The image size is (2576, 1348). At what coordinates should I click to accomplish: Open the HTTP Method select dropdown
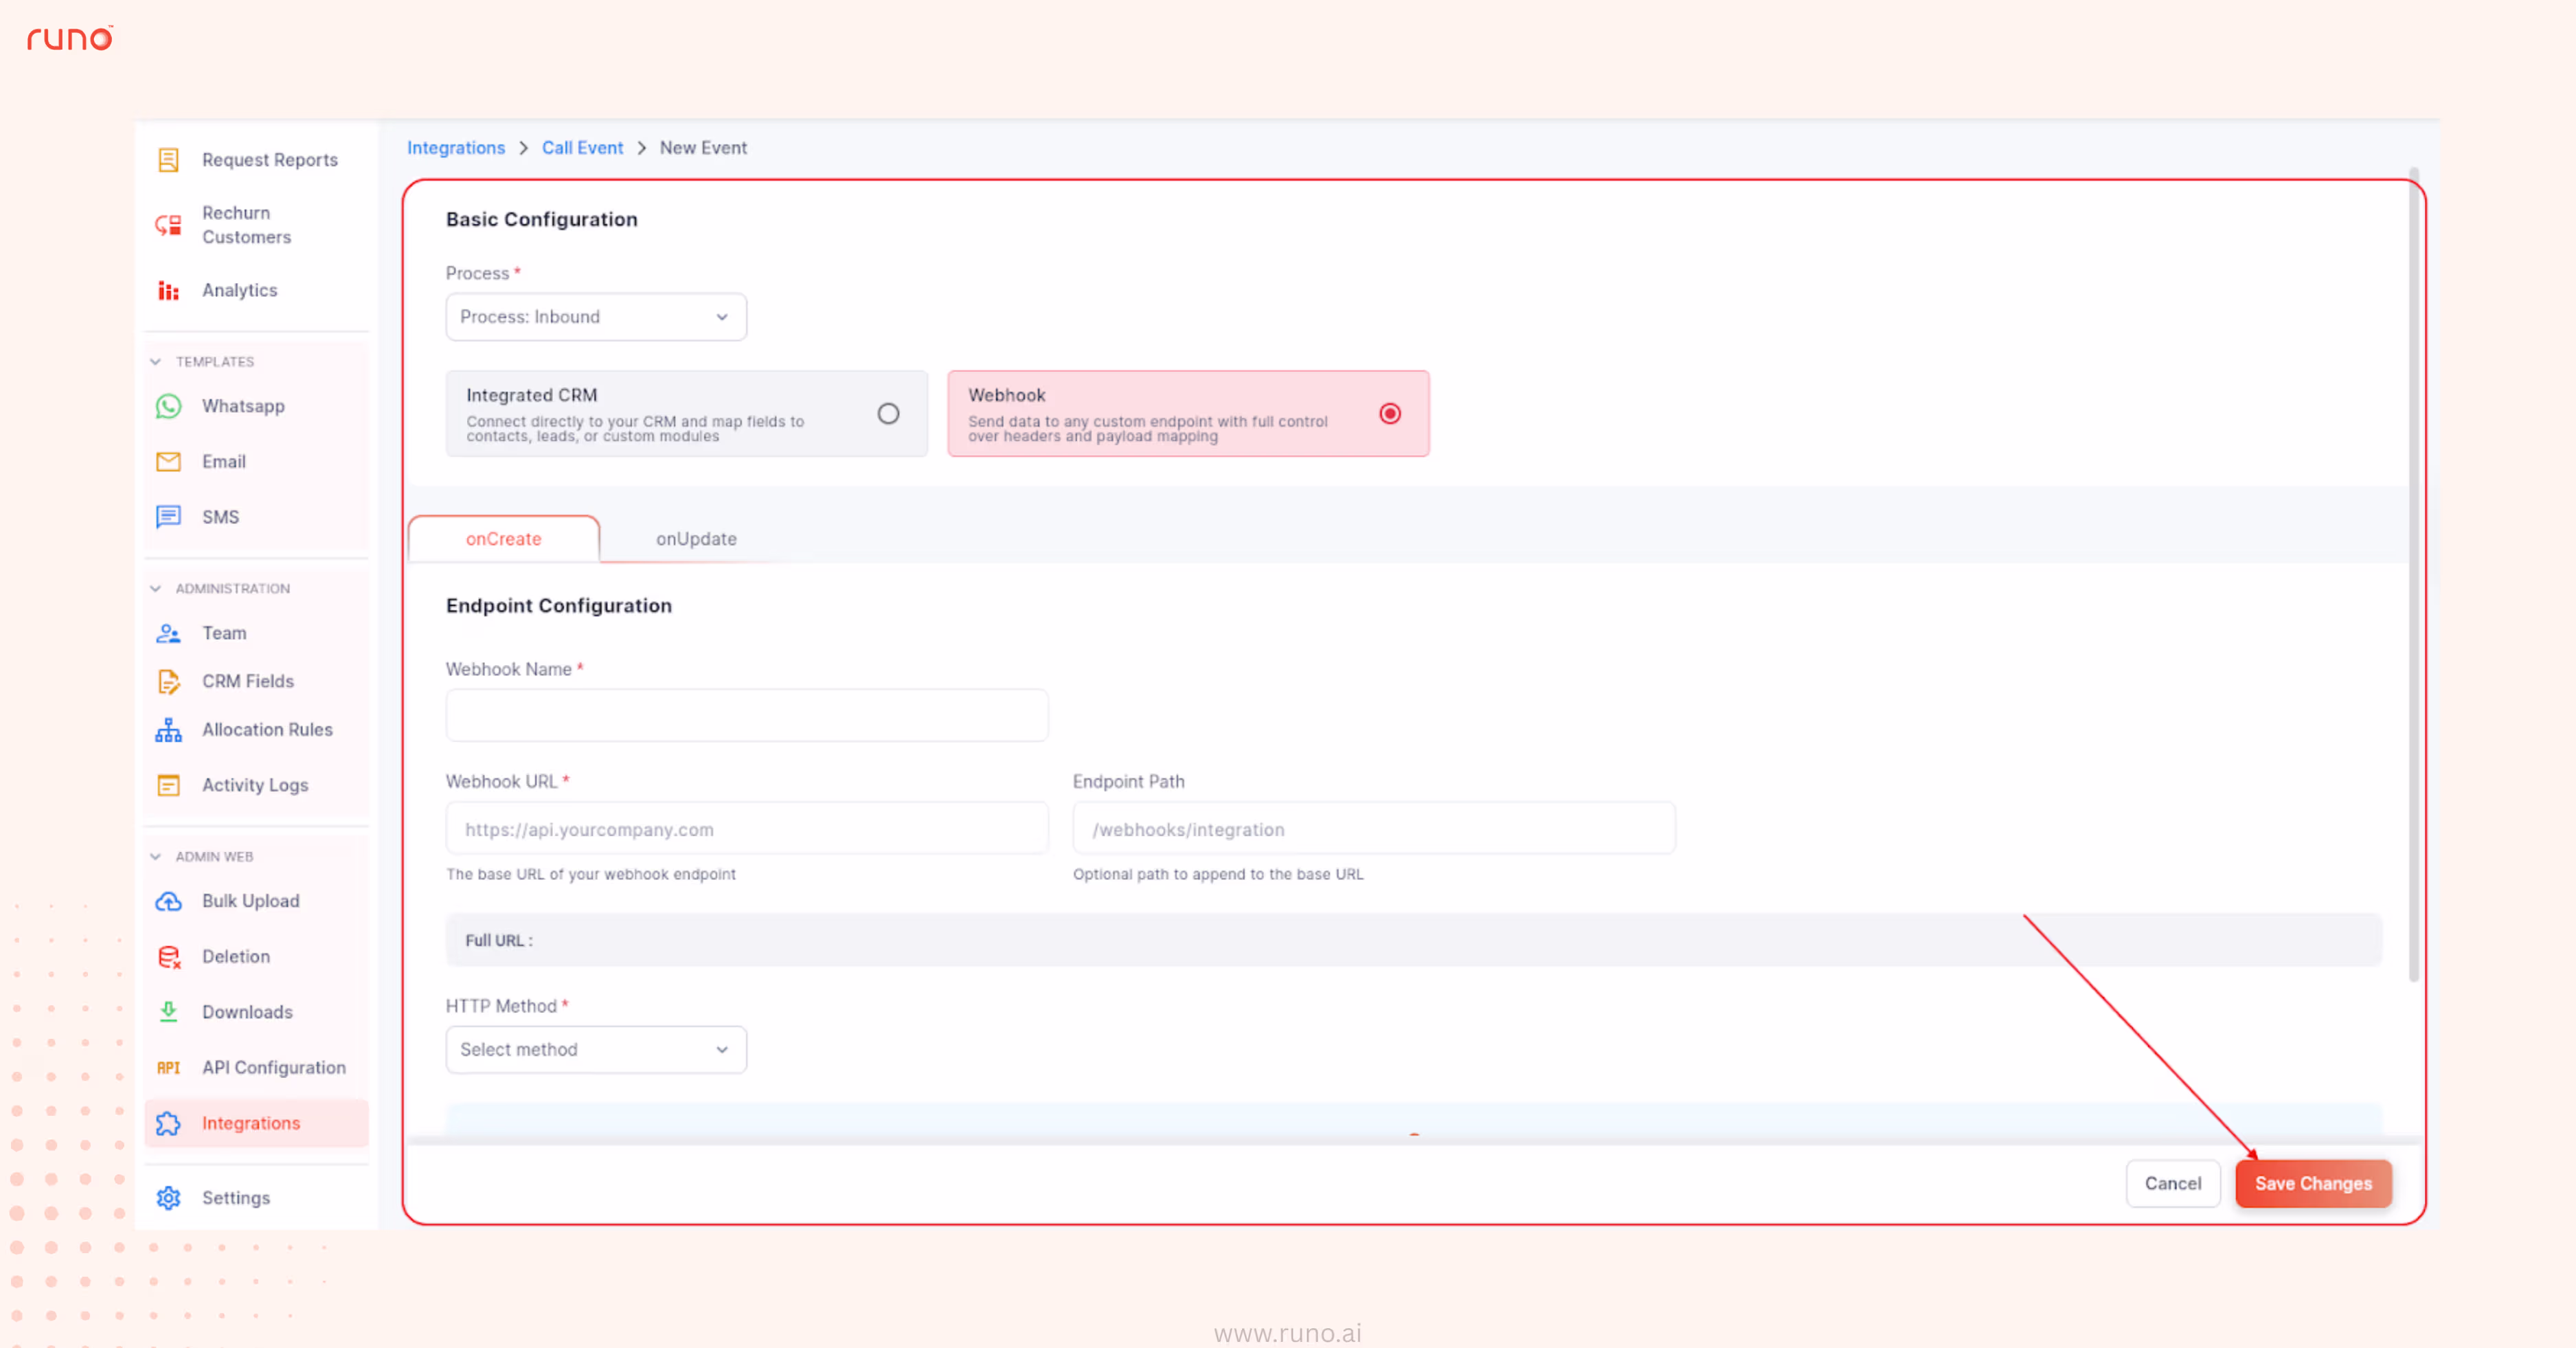click(x=595, y=1050)
